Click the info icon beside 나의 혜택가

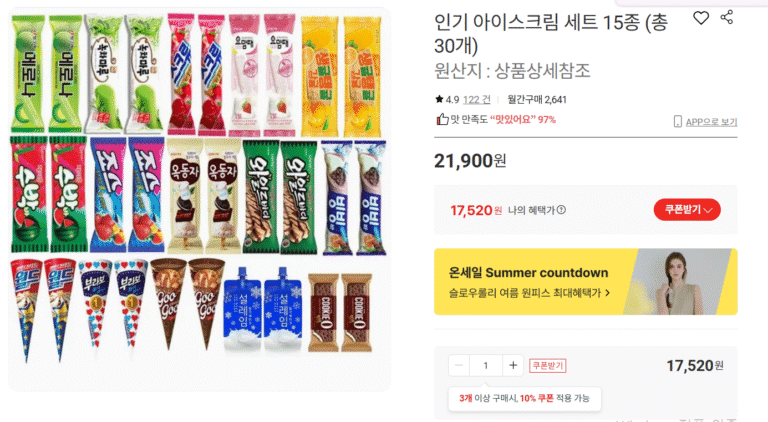coord(561,210)
